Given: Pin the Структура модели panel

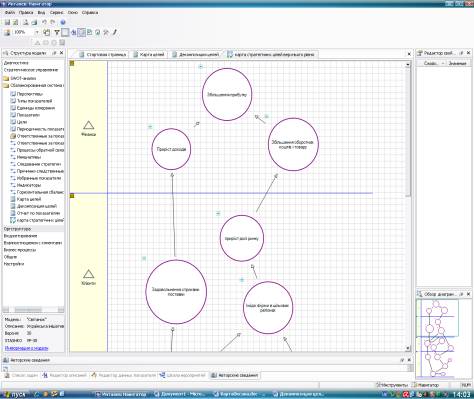Looking at the screenshot, I should [55, 53].
